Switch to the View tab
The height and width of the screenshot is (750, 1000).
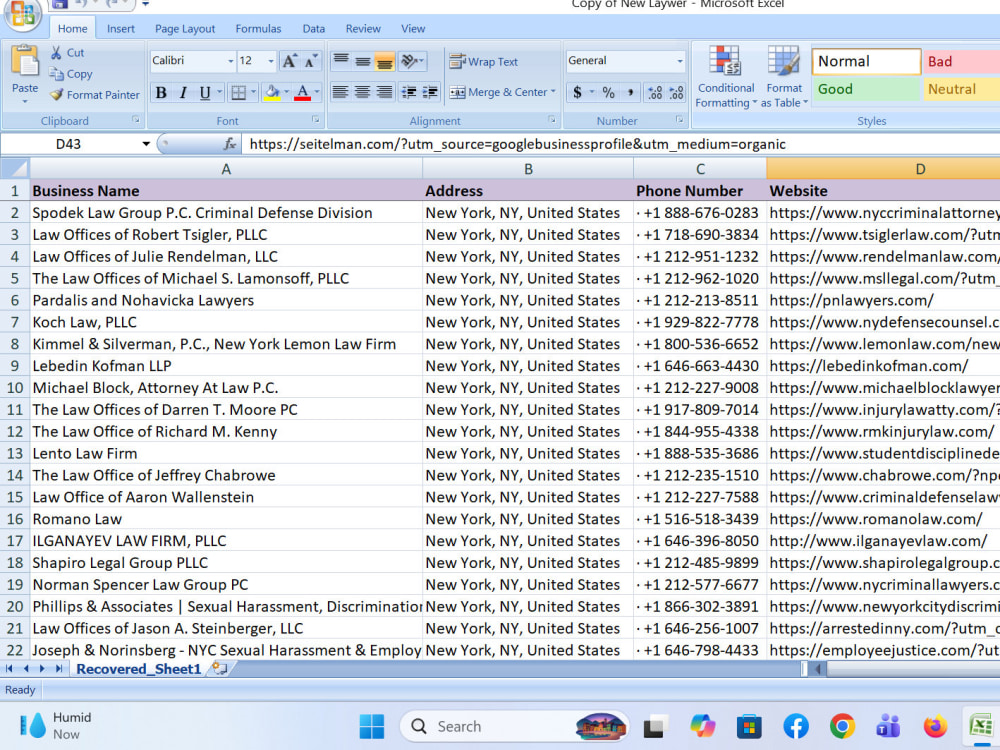(x=413, y=29)
